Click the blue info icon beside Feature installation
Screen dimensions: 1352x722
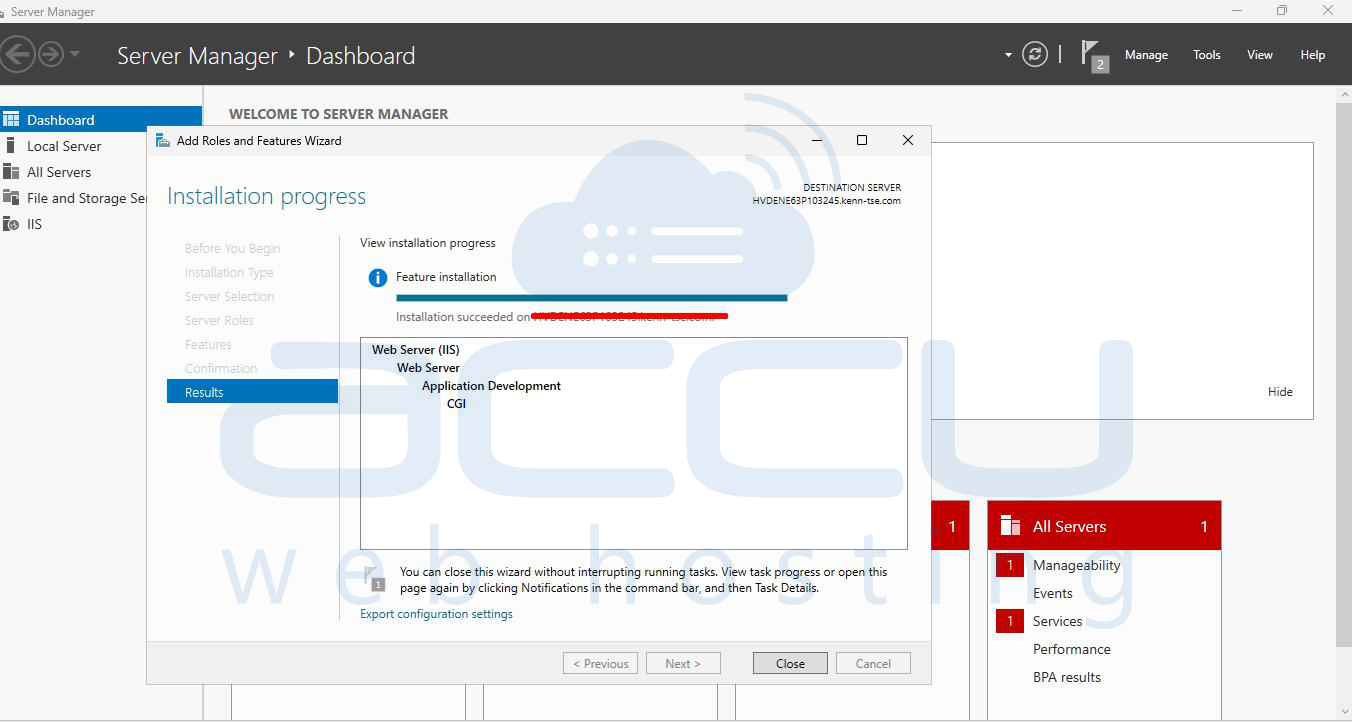(377, 278)
